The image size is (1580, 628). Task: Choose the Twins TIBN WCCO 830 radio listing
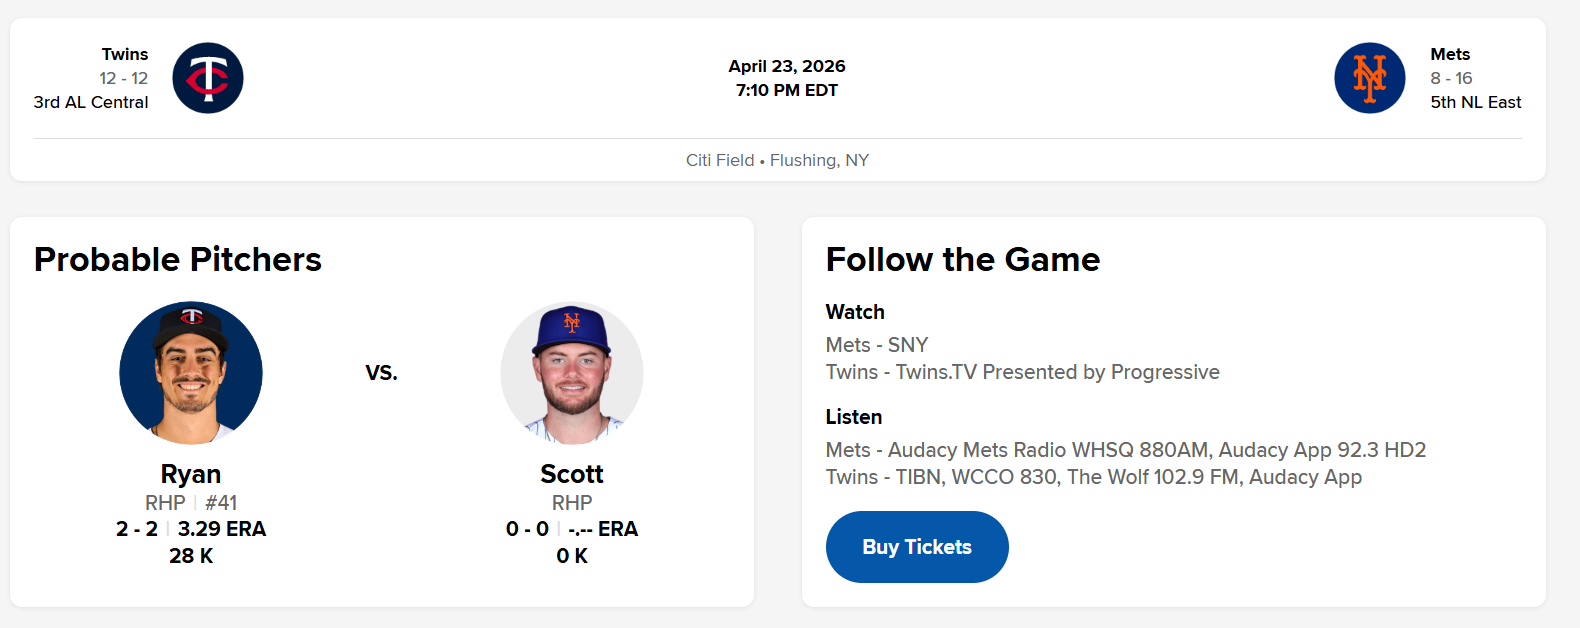click(1093, 477)
